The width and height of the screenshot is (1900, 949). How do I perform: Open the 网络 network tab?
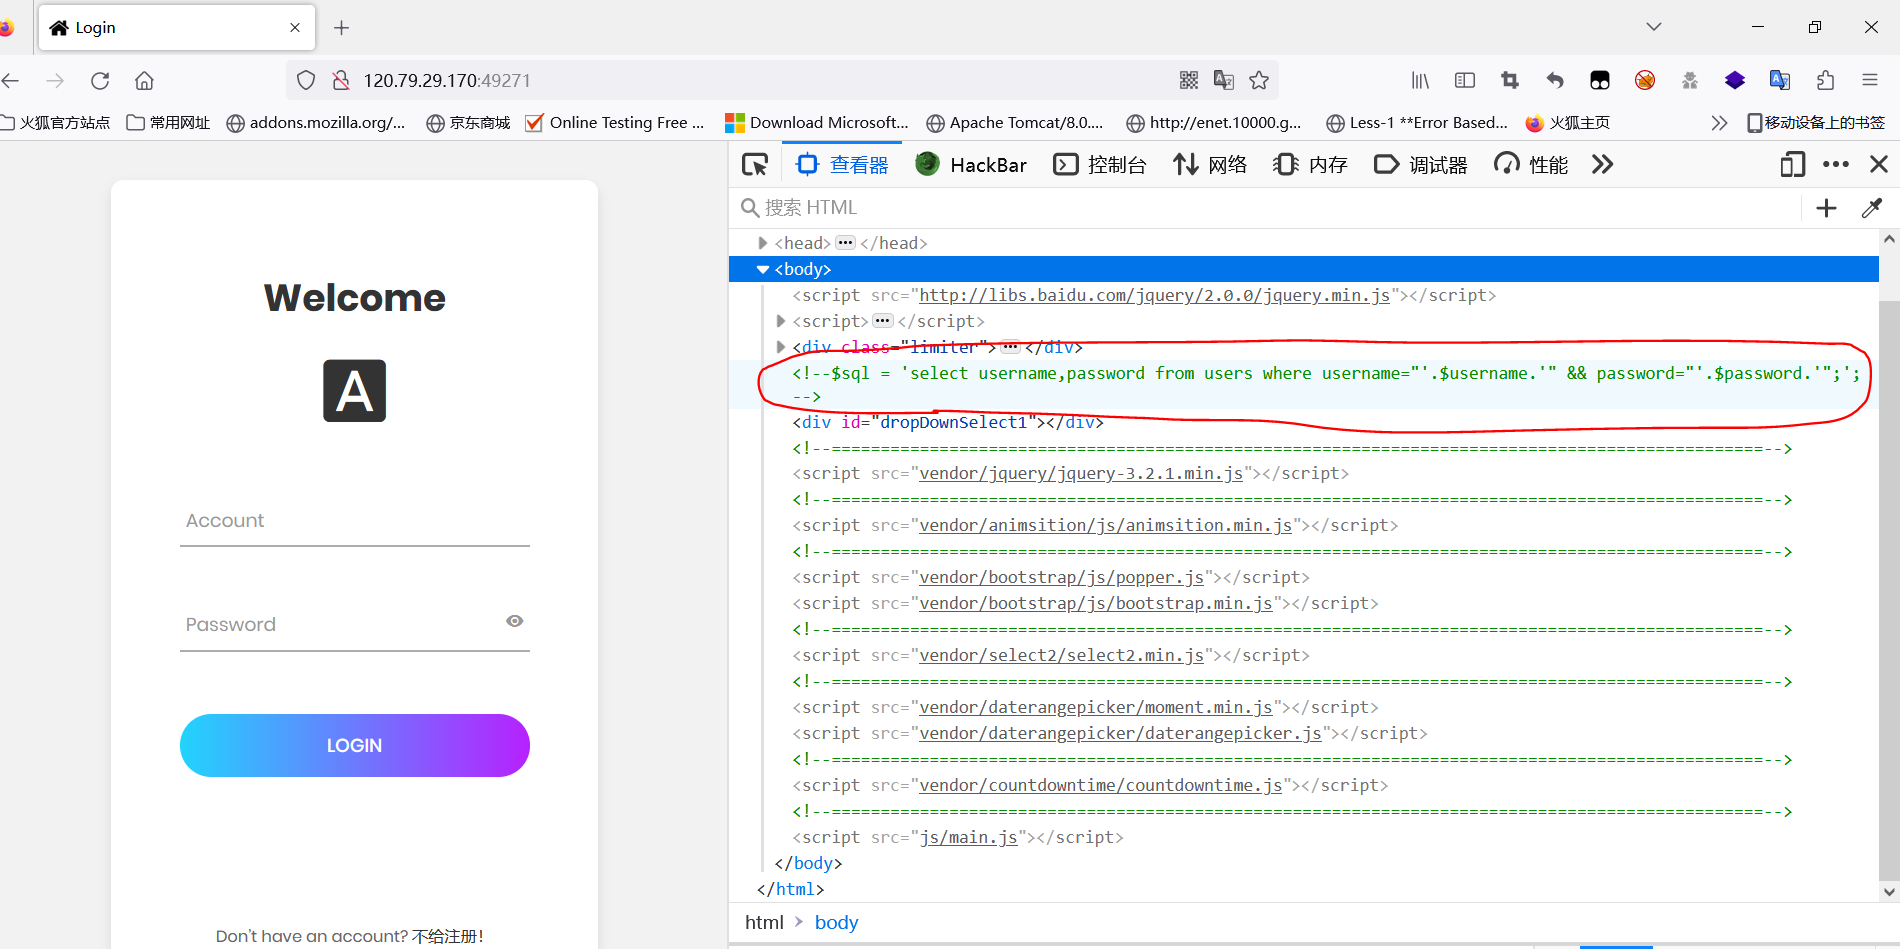coord(1210,164)
